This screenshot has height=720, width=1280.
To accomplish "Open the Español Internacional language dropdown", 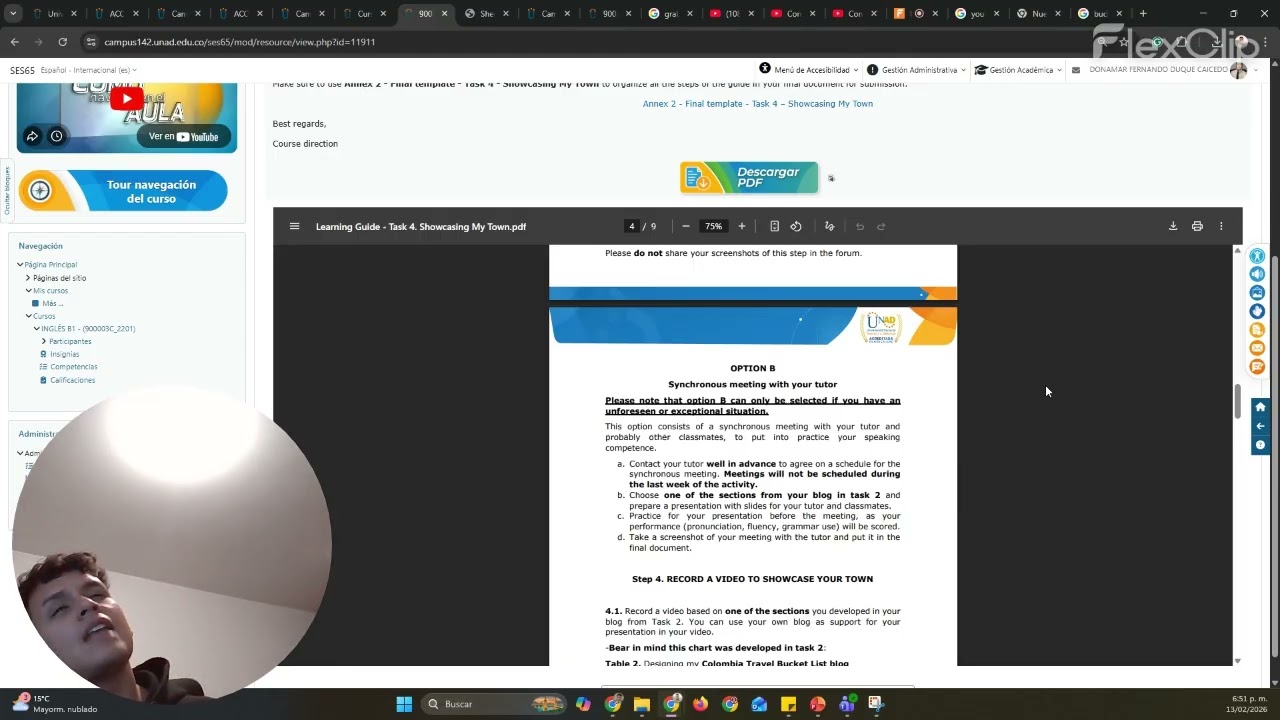I will coord(88,71).
